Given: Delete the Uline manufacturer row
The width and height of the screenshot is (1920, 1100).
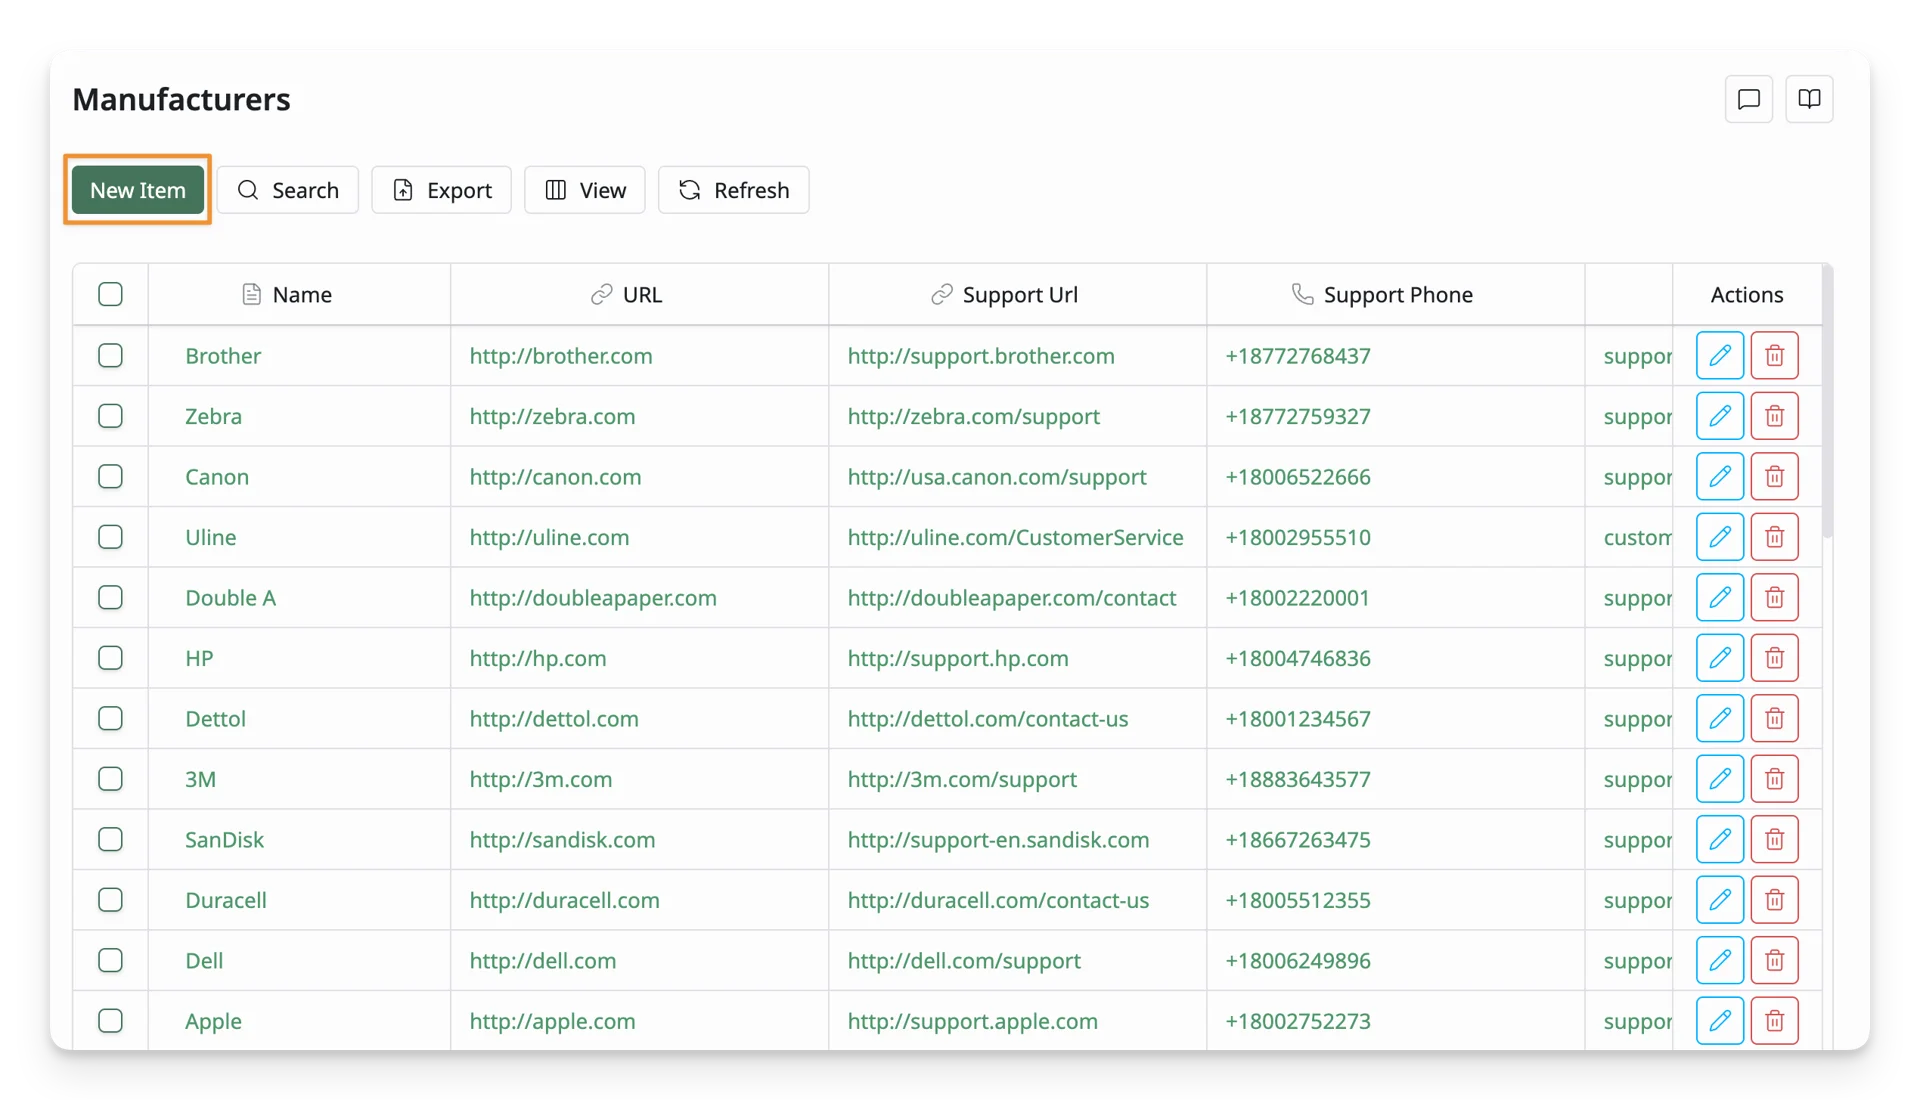Looking at the screenshot, I should click(1775, 537).
